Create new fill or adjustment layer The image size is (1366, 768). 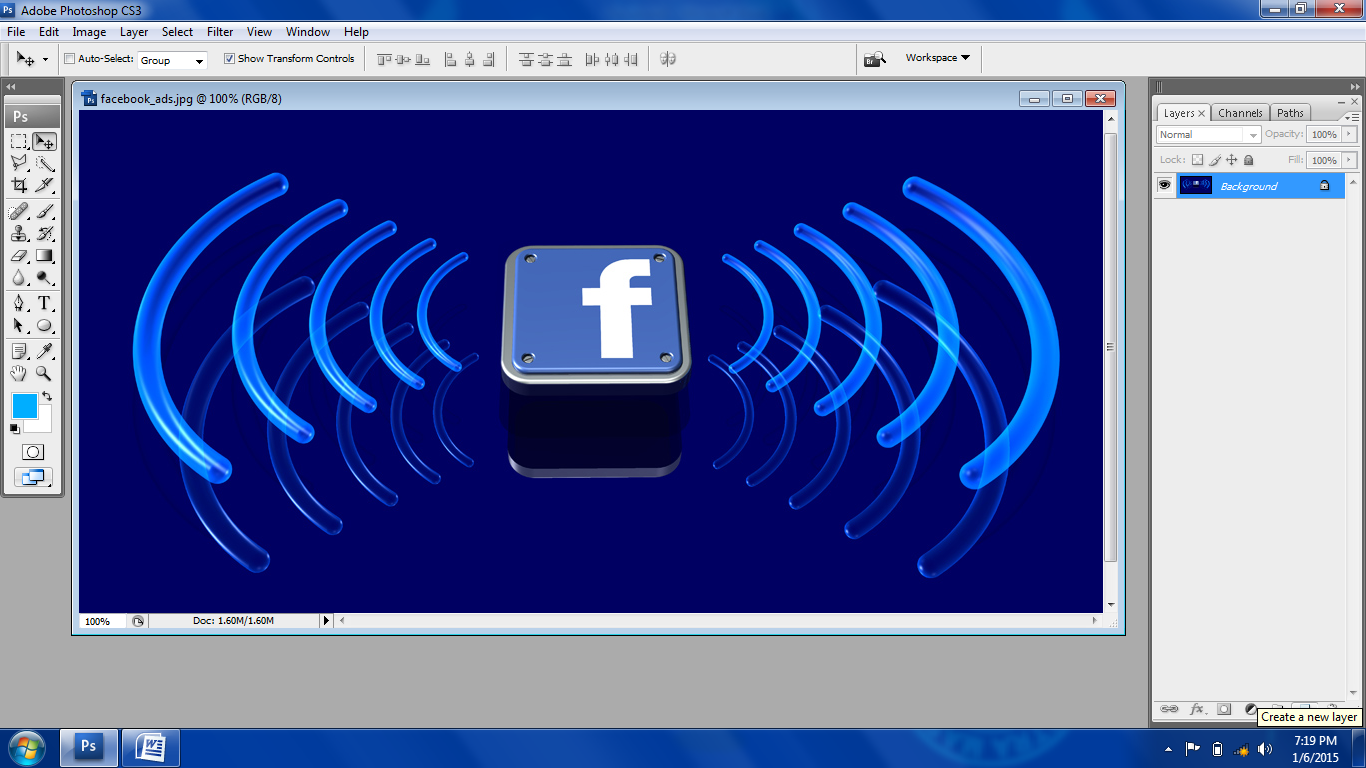coord(1250,709)
